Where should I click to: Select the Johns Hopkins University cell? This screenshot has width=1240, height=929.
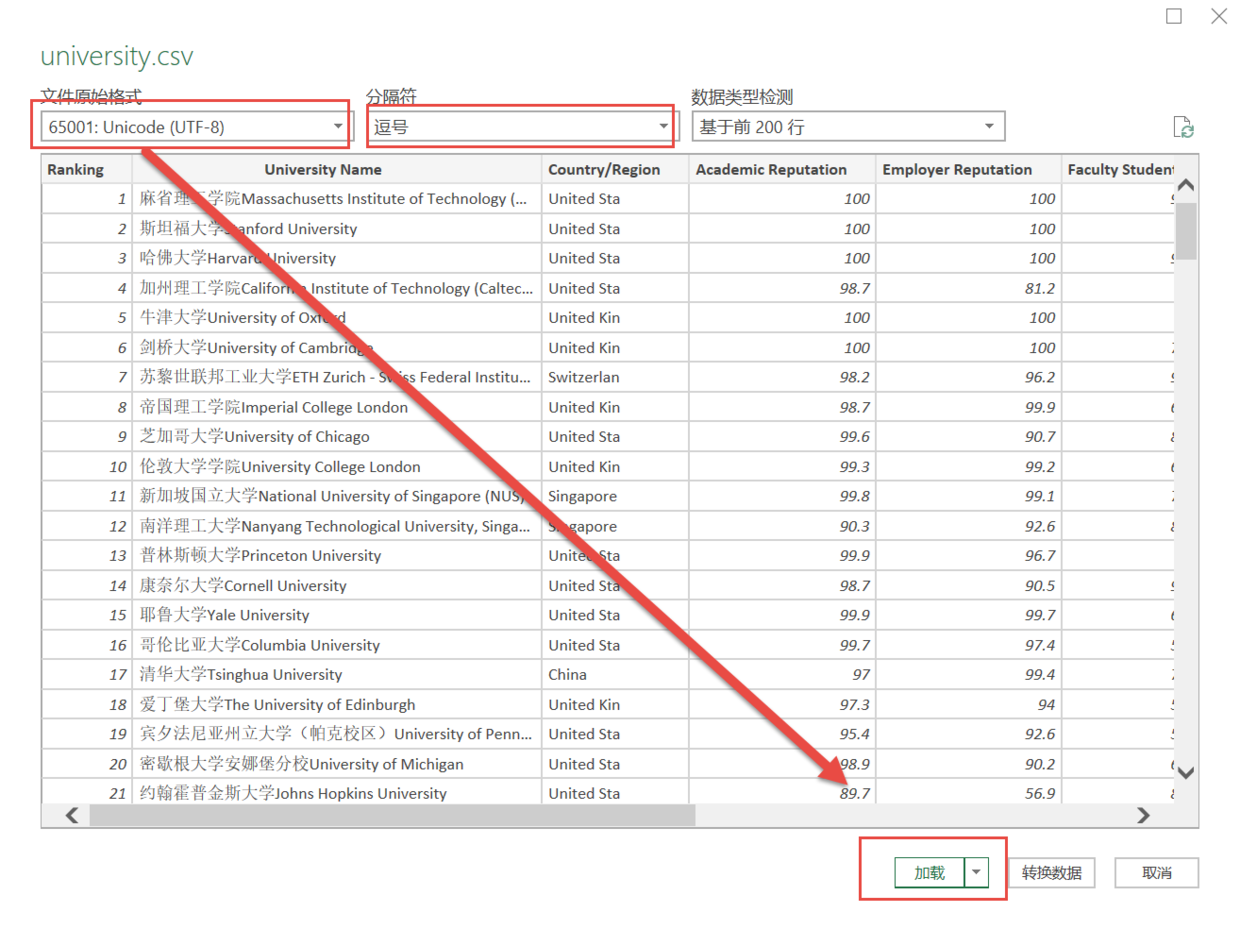point(337,794)
